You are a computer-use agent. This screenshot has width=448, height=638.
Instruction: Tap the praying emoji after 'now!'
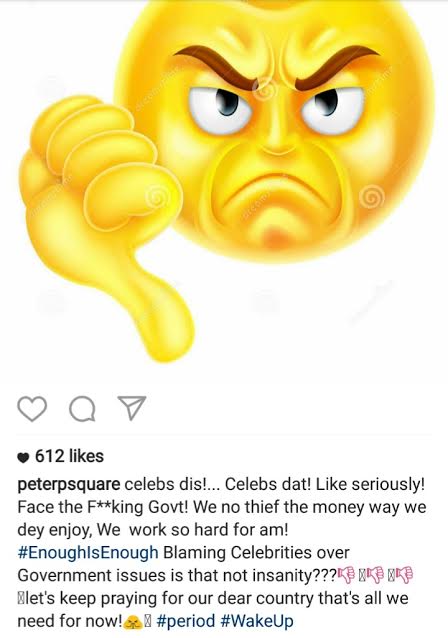[x=133, y=622]
